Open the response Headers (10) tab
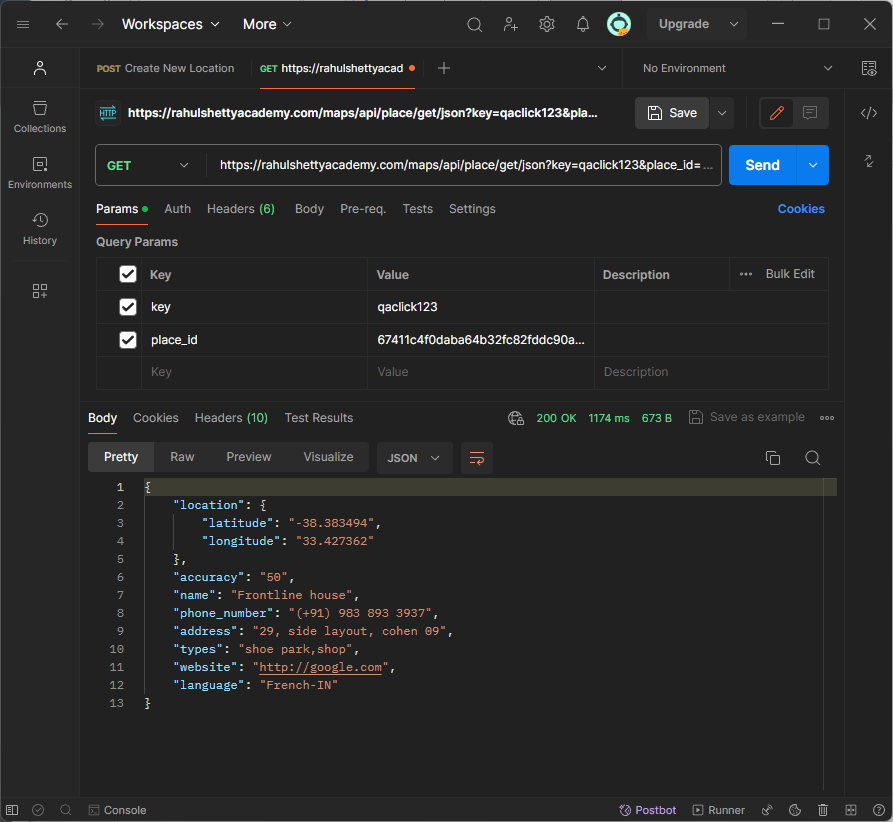 tap(231, 418)
